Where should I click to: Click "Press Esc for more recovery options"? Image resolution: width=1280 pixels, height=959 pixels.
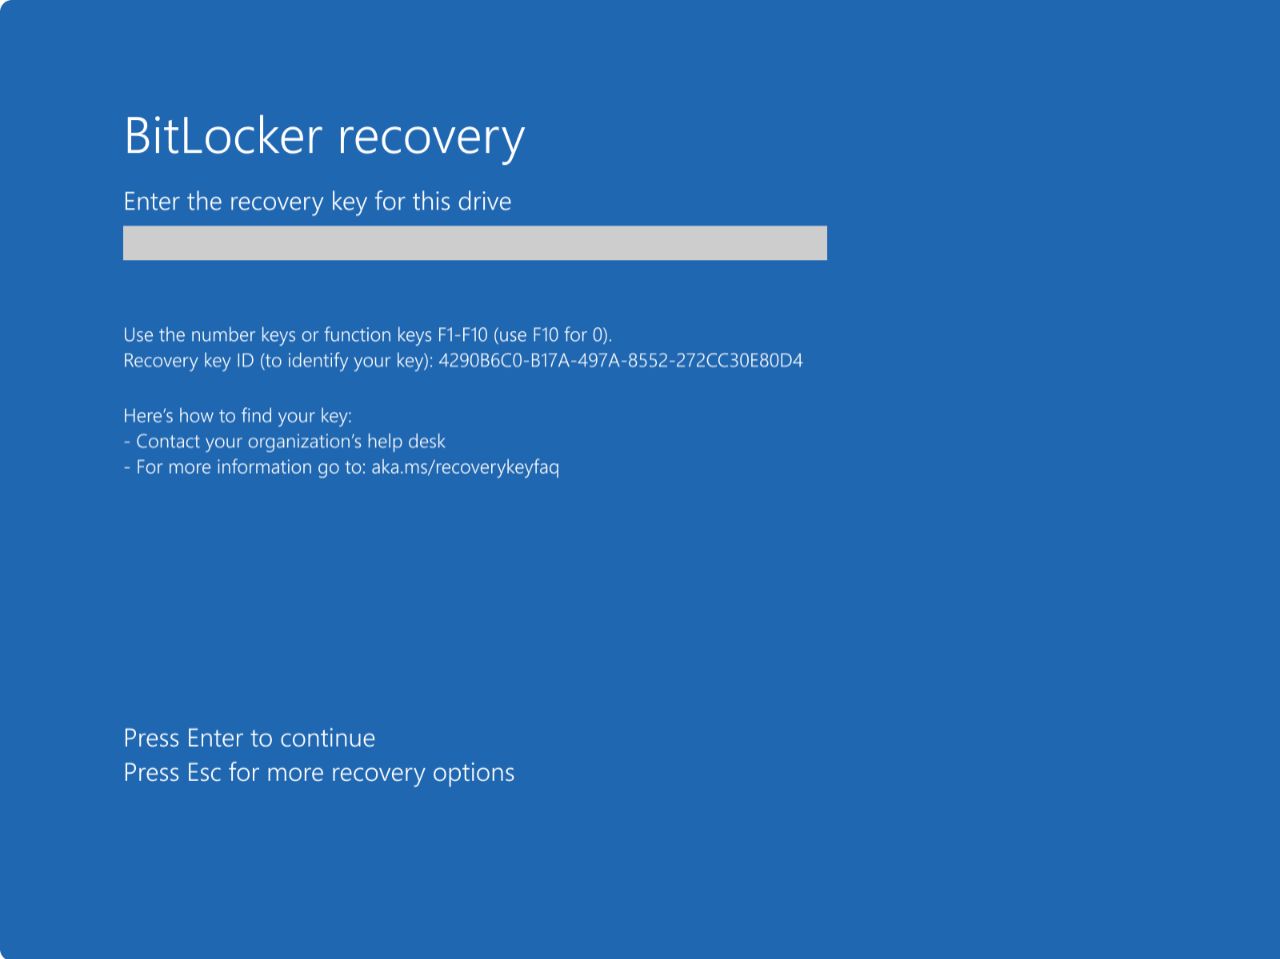point(318,772)
